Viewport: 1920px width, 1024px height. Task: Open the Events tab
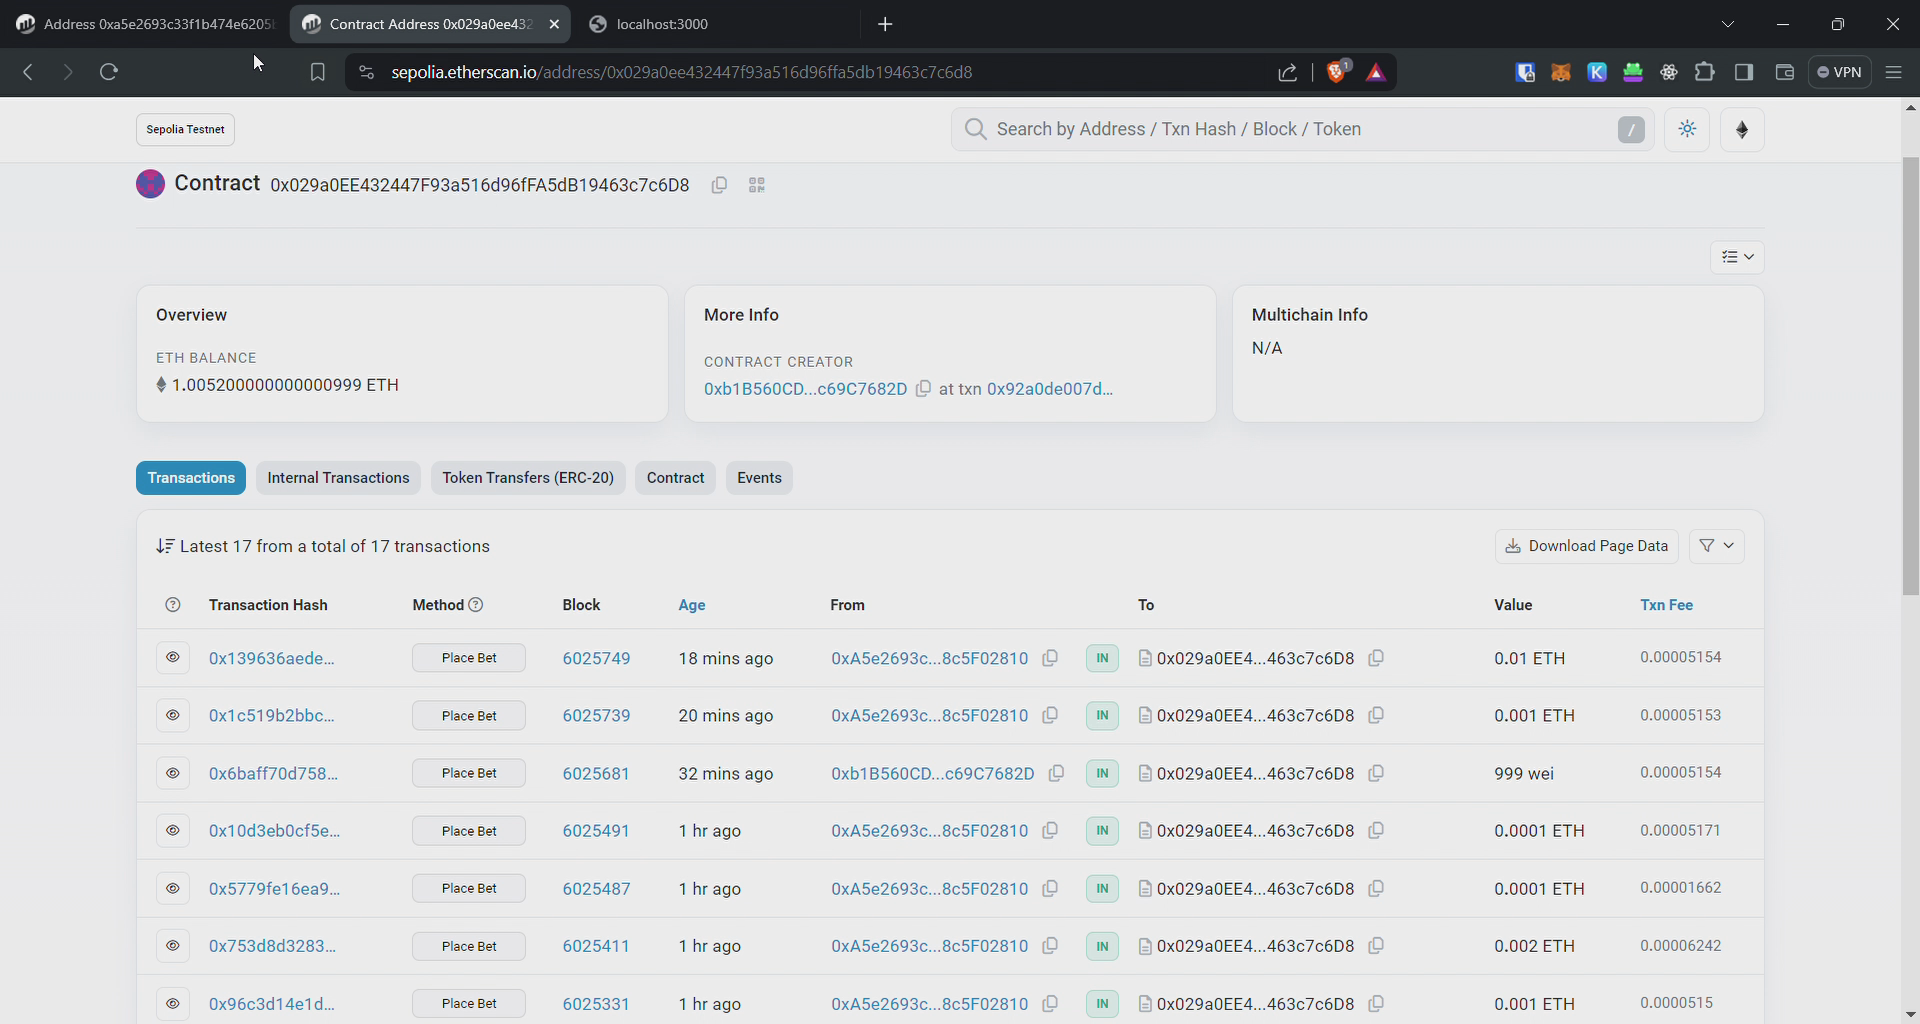pos(759,478)
